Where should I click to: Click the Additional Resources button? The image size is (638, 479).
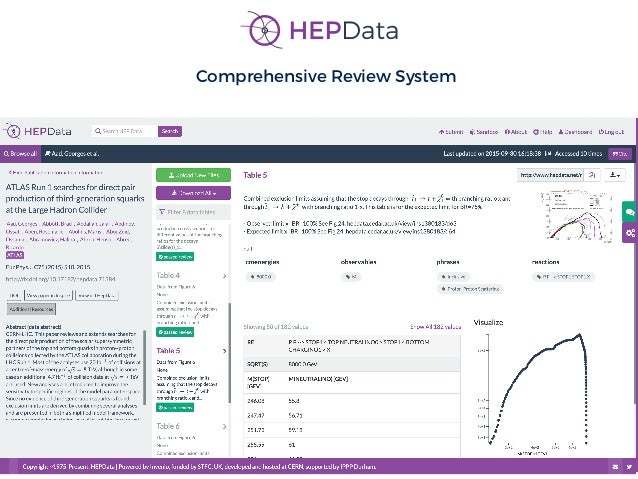(x=31, y=309)
